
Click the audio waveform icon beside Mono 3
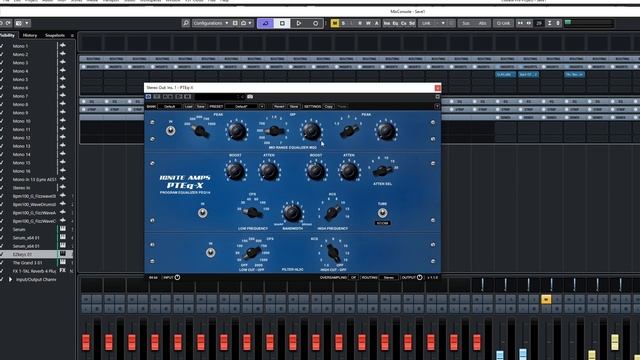tap(62, 62)
